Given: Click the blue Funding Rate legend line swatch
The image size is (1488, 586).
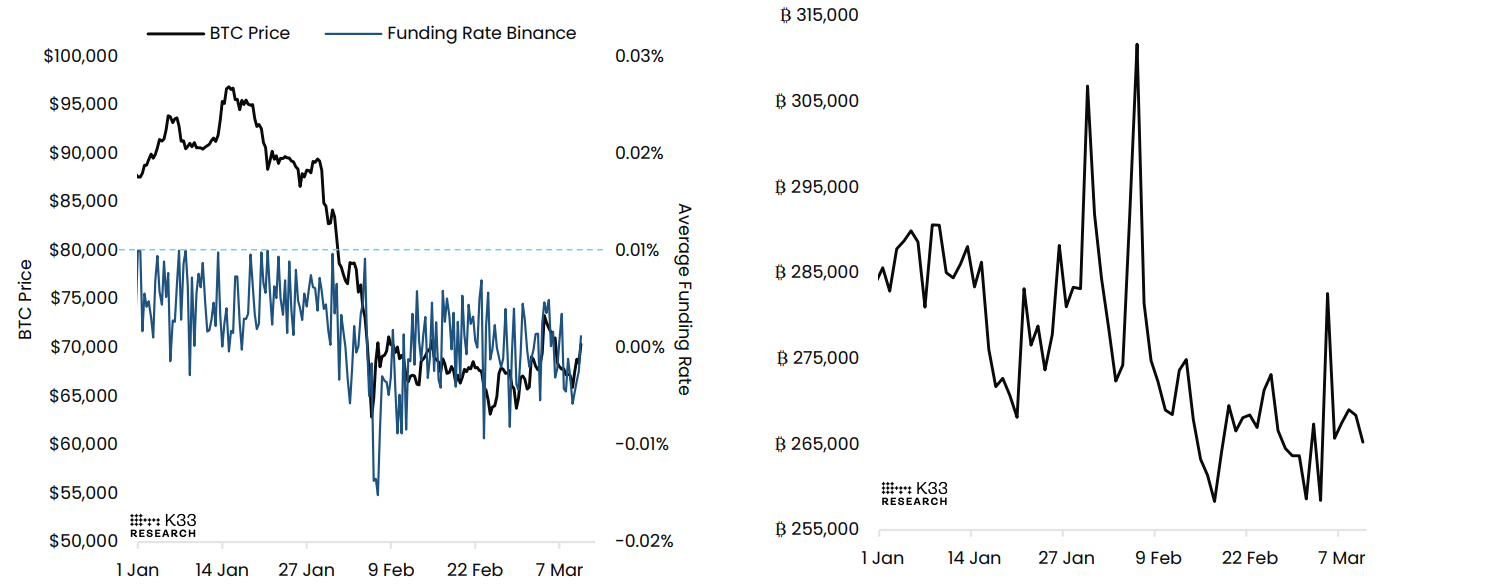Looking at the screenshot, I should 352,33.
